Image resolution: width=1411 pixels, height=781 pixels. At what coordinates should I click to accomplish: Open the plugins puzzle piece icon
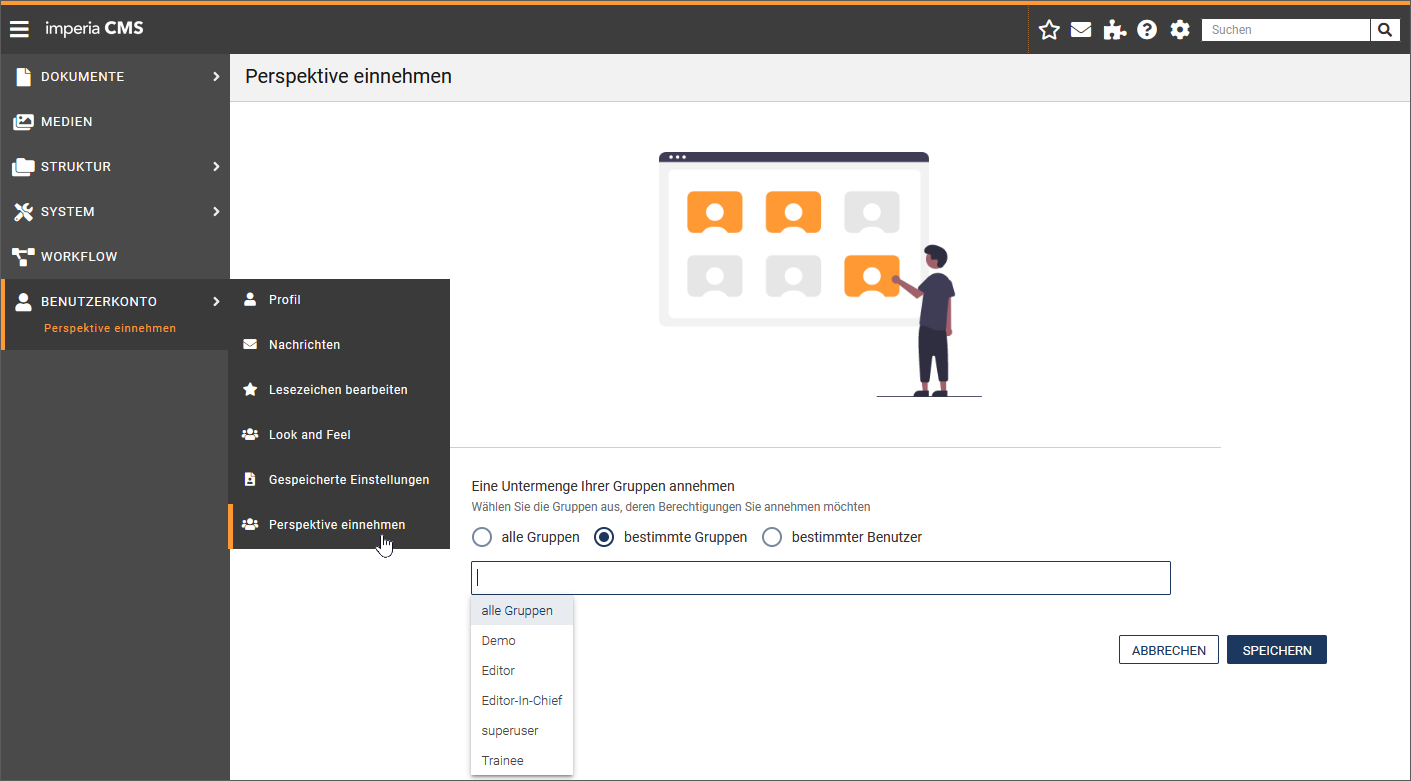point(1114,30)
